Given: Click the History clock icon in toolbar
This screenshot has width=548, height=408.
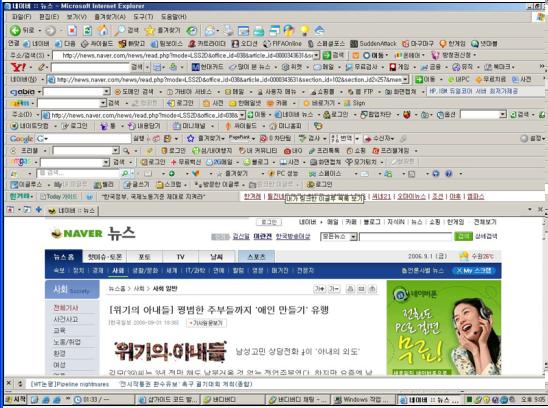Looking at the screenshot, I should pos(192,30).
